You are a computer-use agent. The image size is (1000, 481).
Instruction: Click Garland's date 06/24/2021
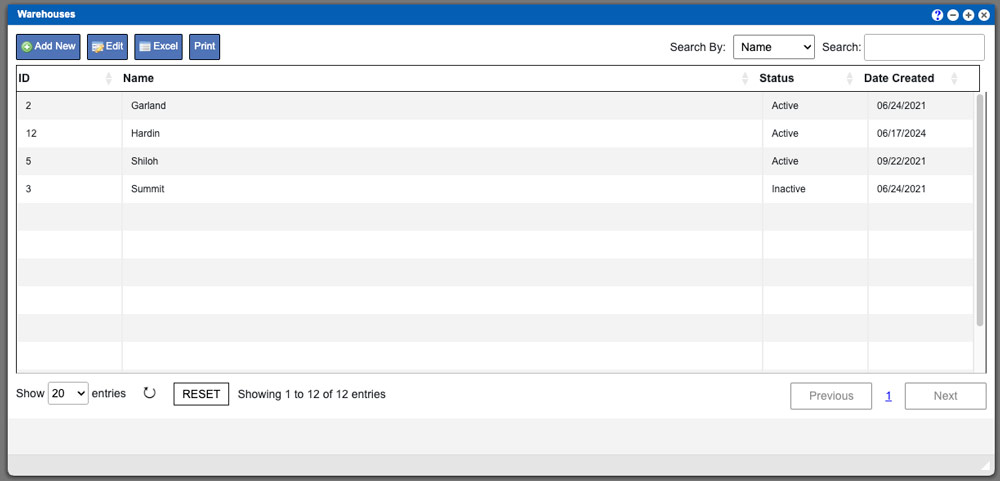point(901,106)
